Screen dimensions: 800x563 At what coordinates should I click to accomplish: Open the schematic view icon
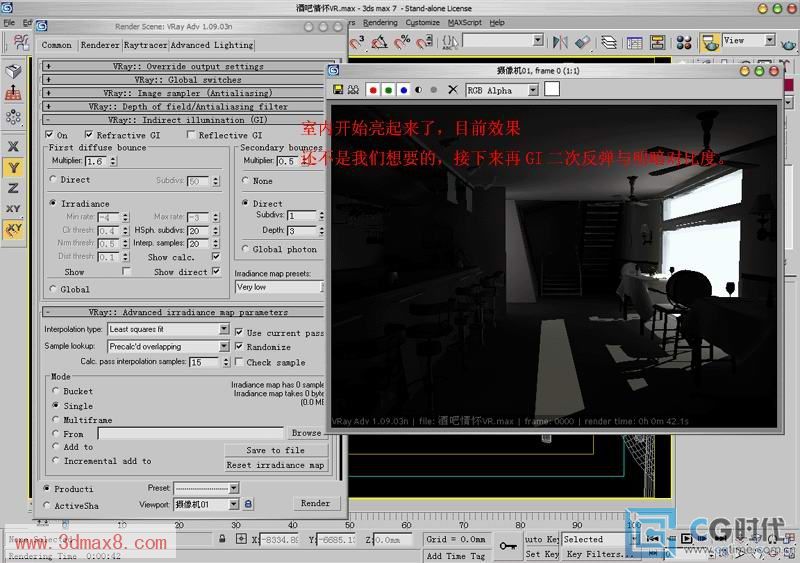(x=657, y=42)
